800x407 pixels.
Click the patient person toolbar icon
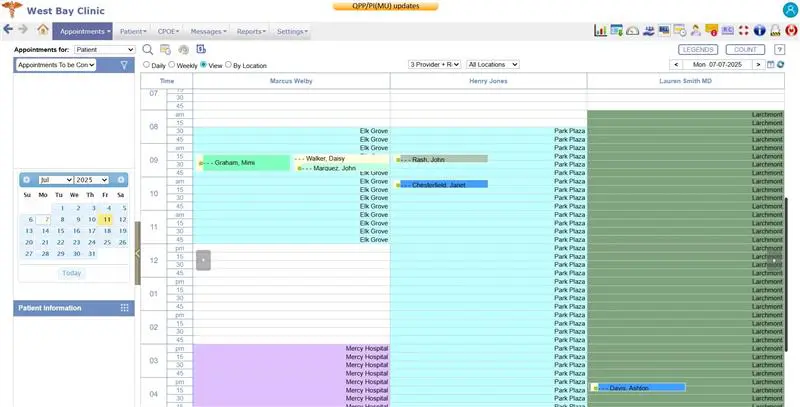coord(696,31)
